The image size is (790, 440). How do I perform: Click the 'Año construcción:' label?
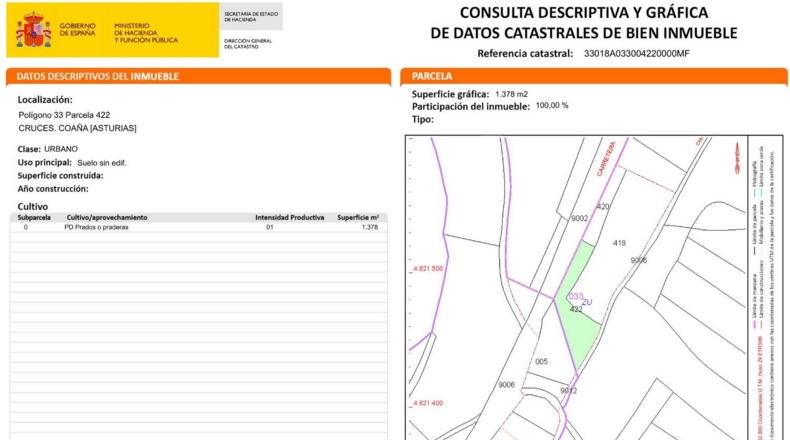pyautogui.click(x=53, y=189)
